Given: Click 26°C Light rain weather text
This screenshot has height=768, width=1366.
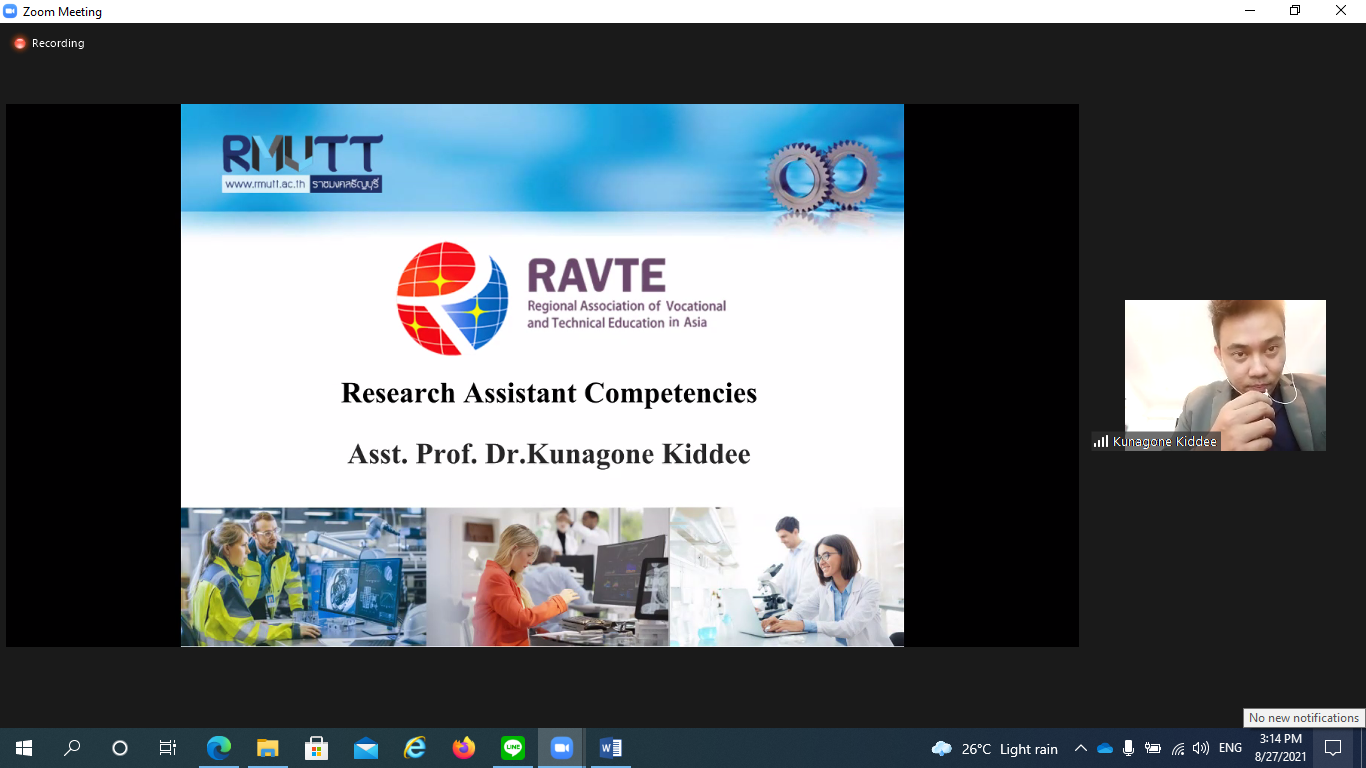Looking at the screenshot, I should [1010, 749].
